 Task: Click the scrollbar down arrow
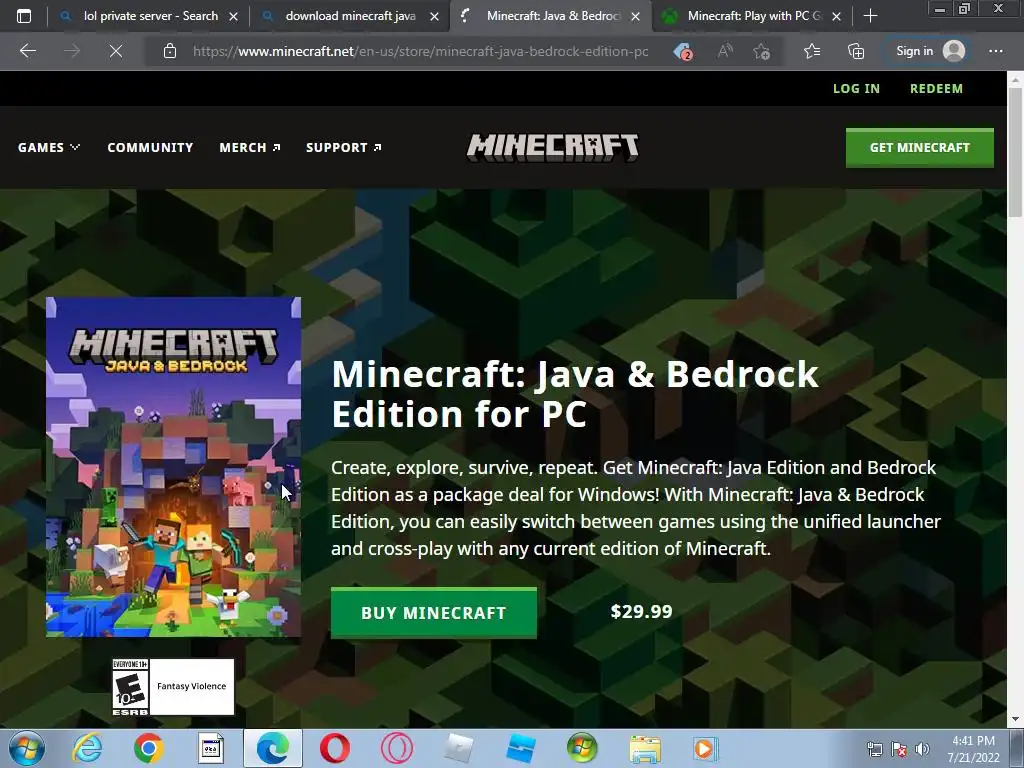pos(1015,719)
